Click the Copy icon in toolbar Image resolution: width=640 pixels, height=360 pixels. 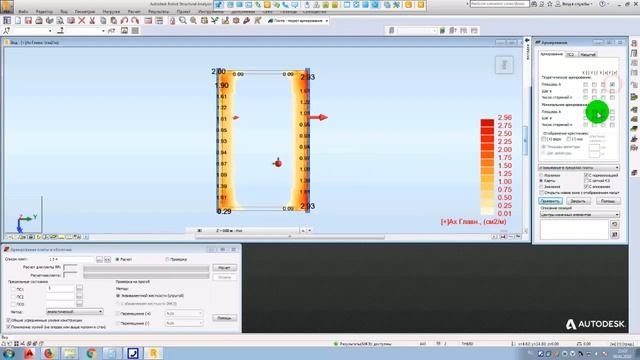pos(103,20)
